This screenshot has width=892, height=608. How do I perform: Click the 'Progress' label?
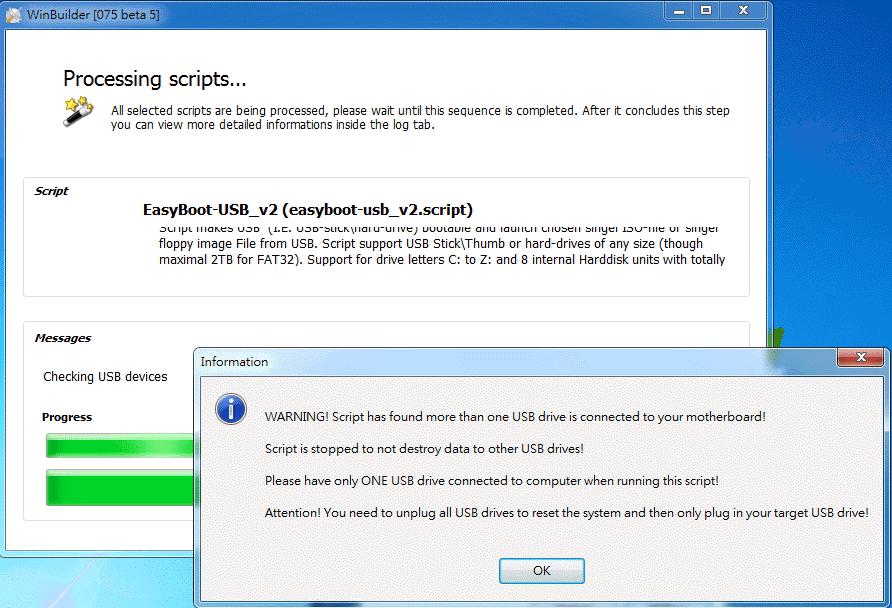click(67, 417)
